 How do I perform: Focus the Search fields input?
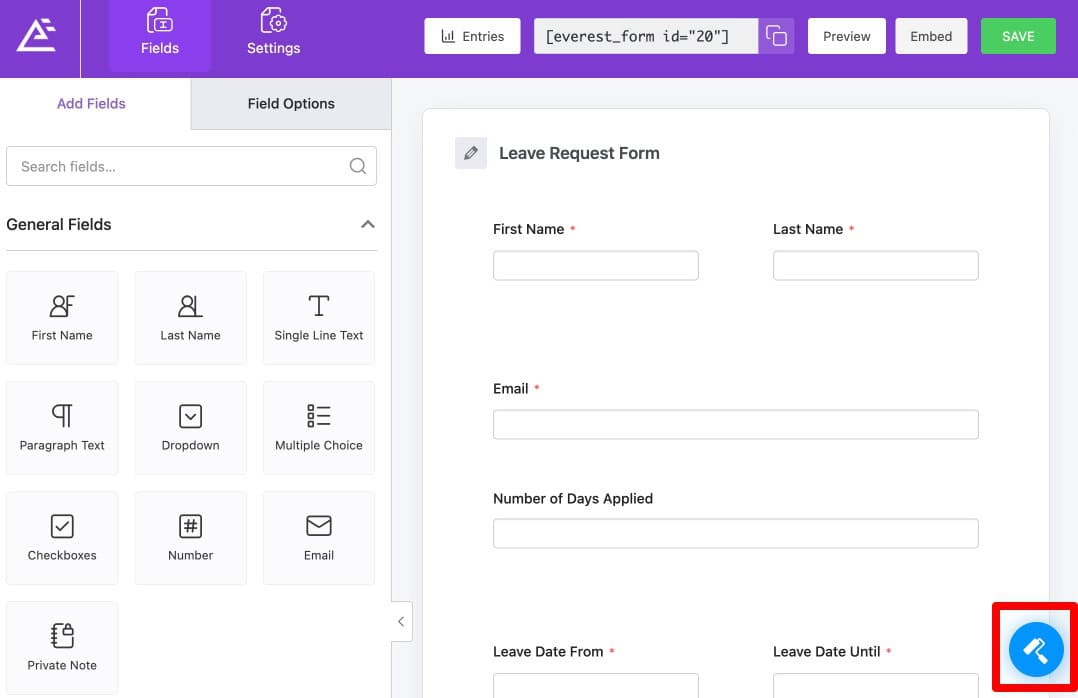(191, 166)
